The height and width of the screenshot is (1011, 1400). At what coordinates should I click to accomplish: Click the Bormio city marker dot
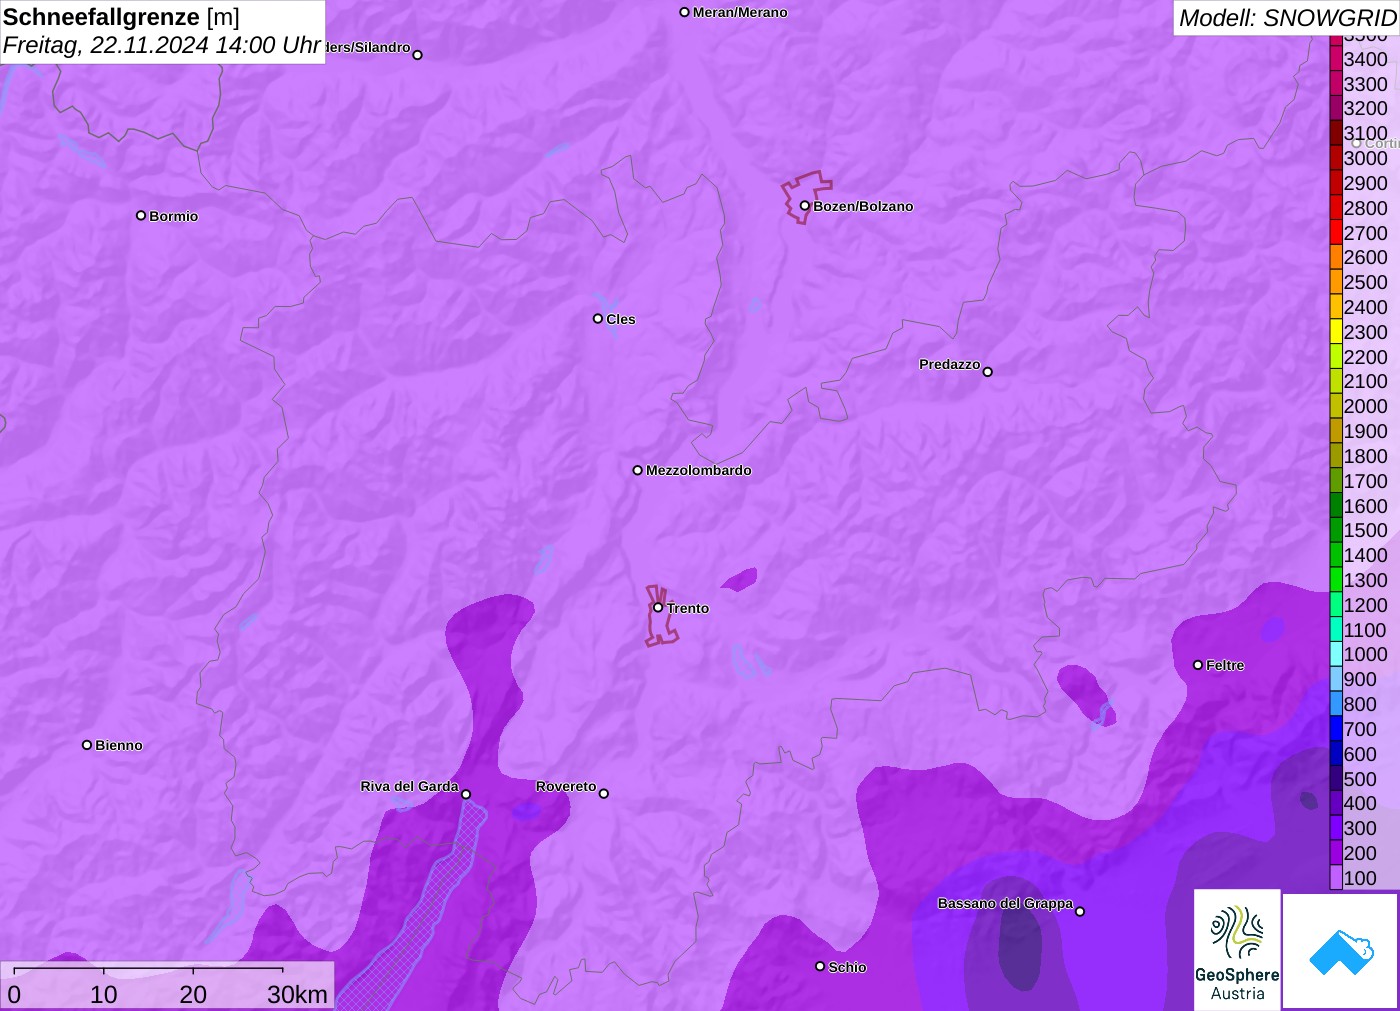141,215
